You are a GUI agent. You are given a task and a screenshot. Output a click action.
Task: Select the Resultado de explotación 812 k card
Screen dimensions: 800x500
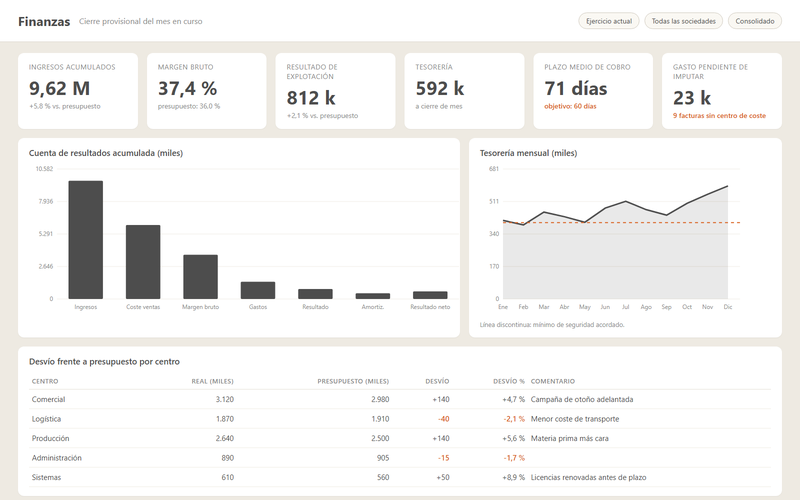[x=335, y=91]
